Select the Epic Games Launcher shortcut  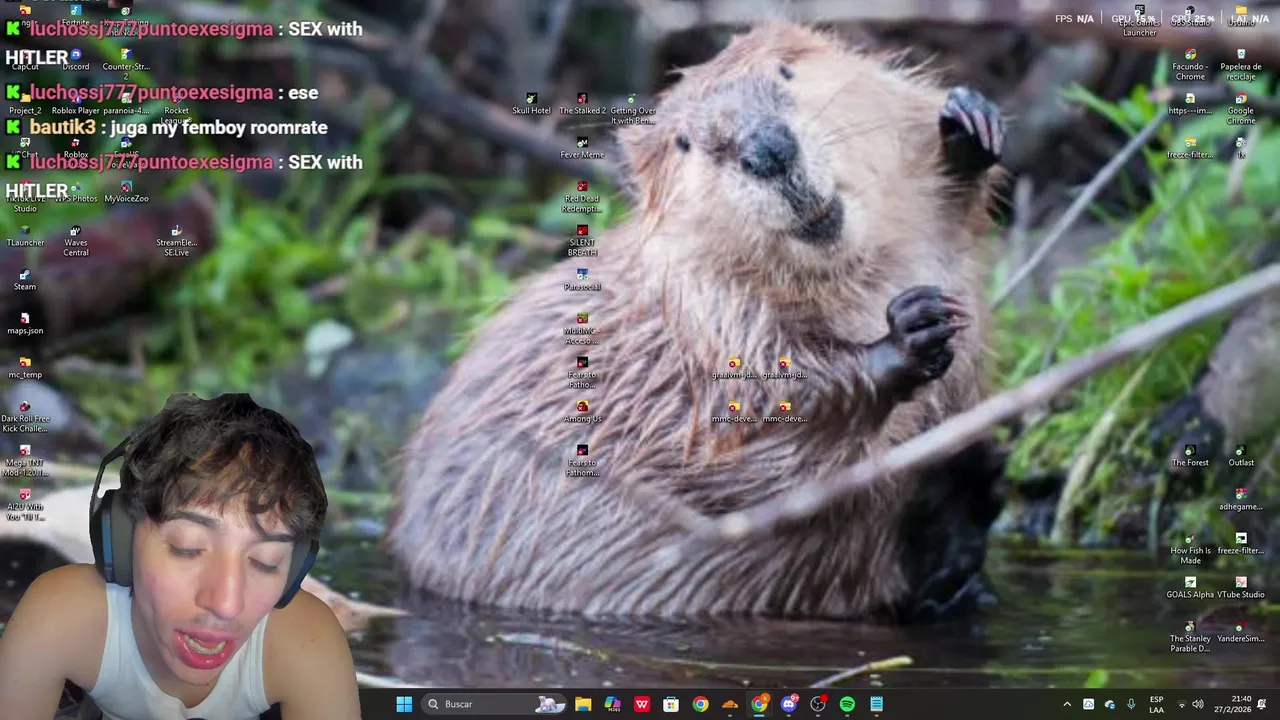[x=1139, y=22]
